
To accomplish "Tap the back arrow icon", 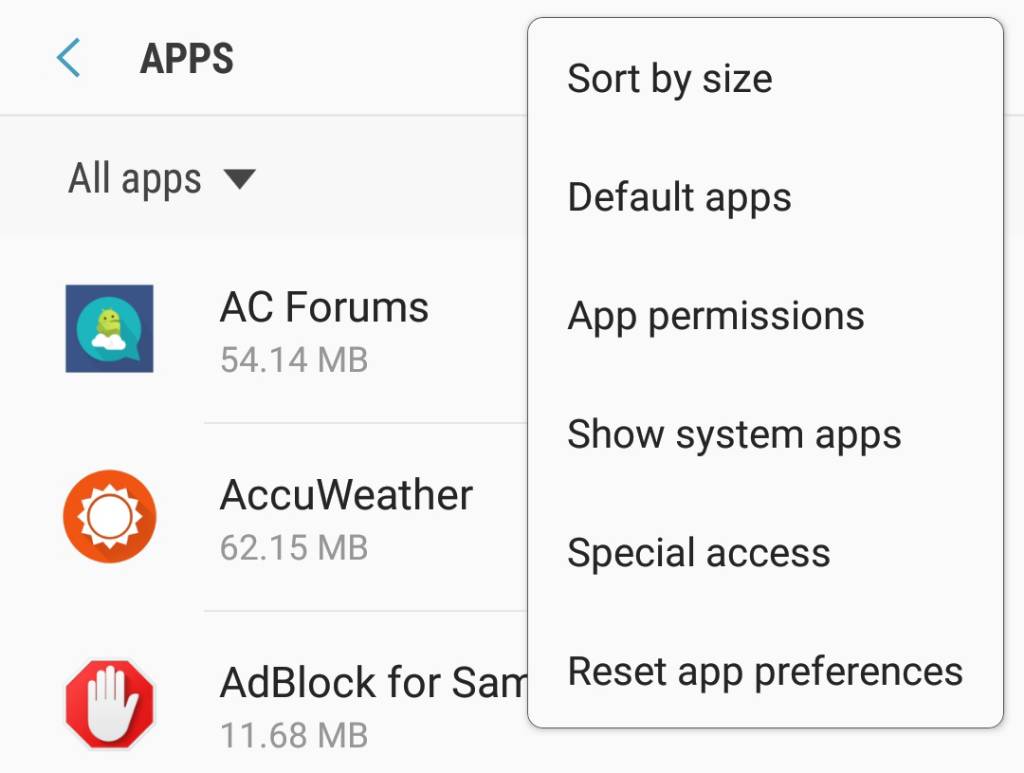I will 68,57.
